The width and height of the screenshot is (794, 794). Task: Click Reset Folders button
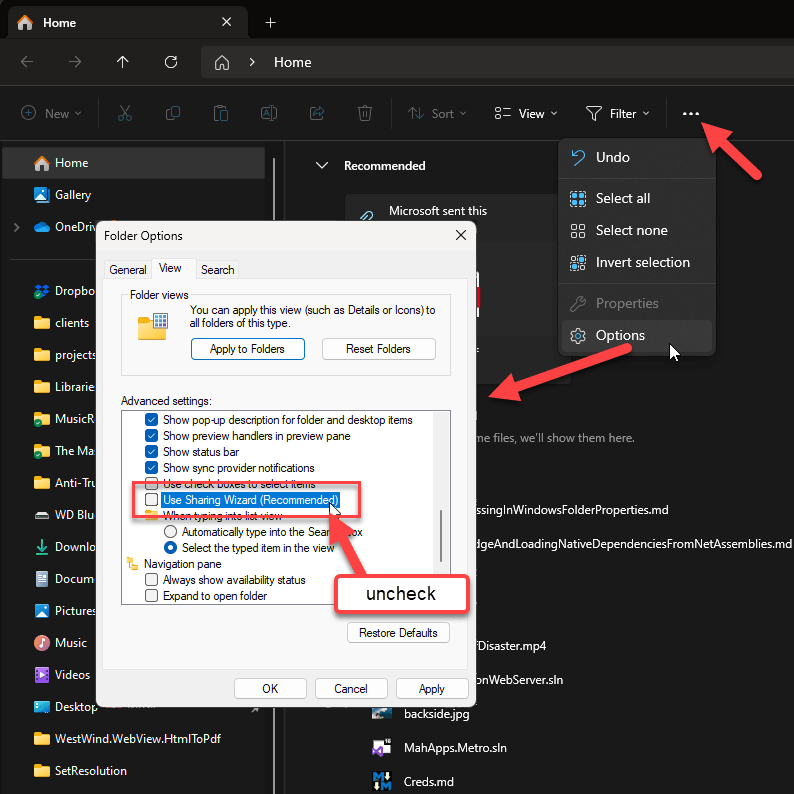pyautogui.click(x=379, y=349)
